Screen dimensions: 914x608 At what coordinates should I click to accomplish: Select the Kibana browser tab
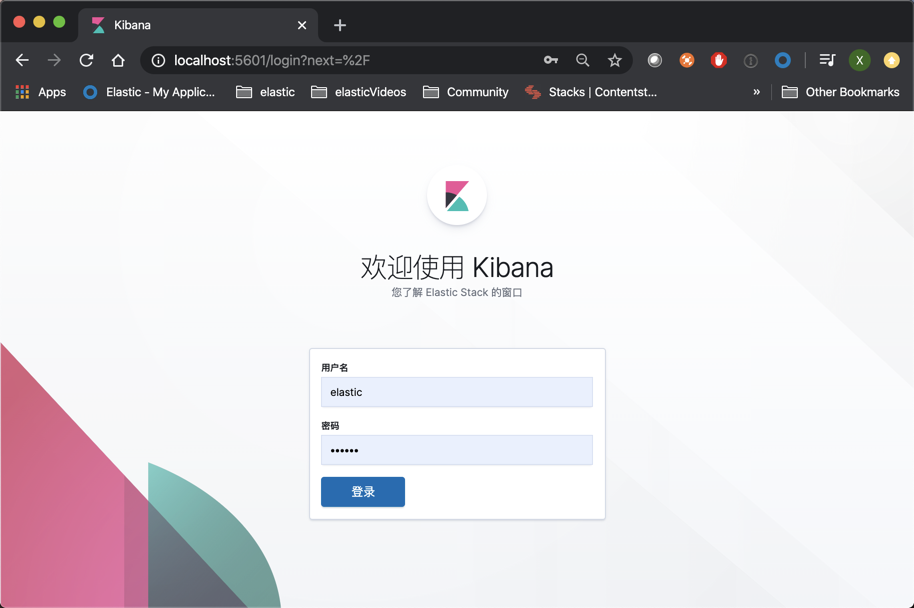[x=198, y=25]
